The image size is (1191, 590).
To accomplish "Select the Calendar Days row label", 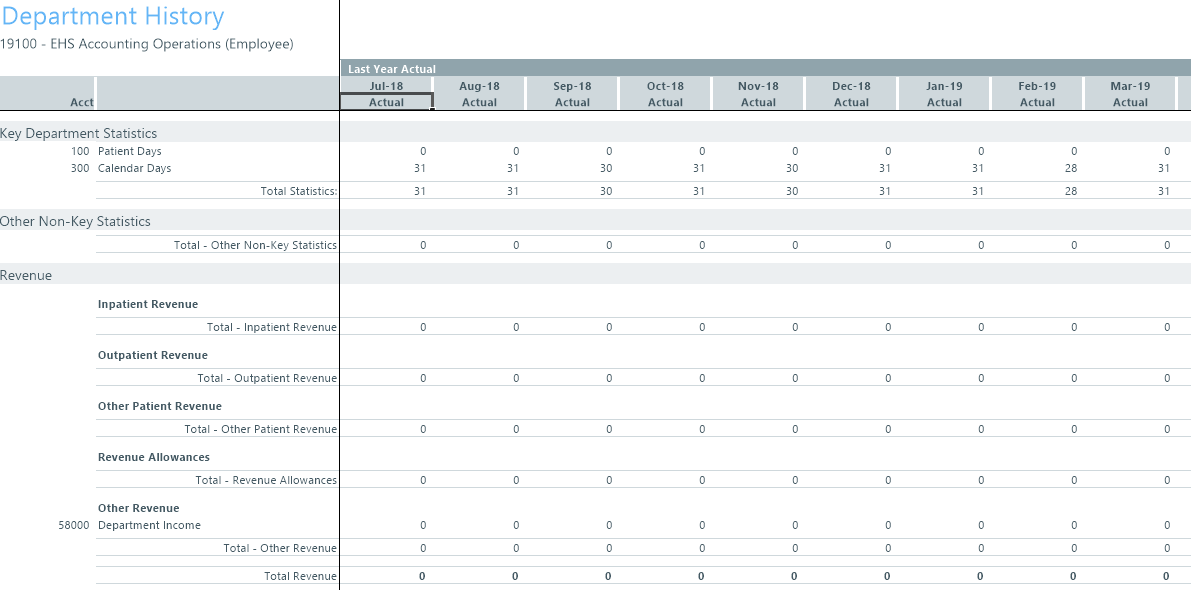I will click(x=134, y=169).
